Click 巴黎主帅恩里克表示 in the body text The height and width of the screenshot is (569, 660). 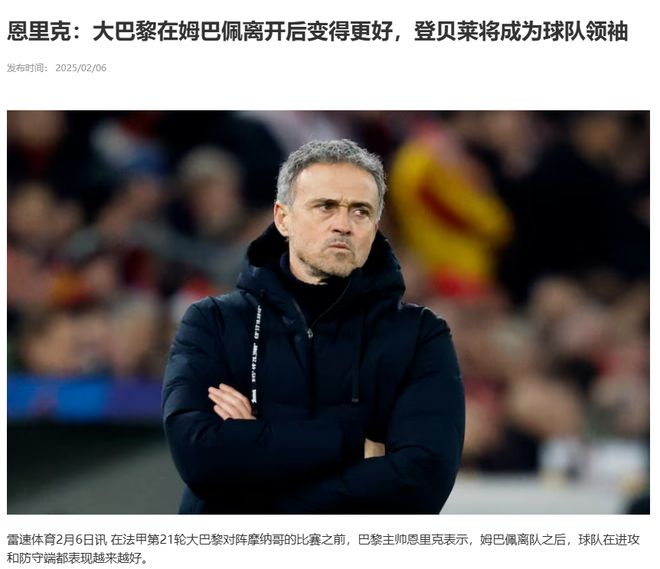click(413, 540)
